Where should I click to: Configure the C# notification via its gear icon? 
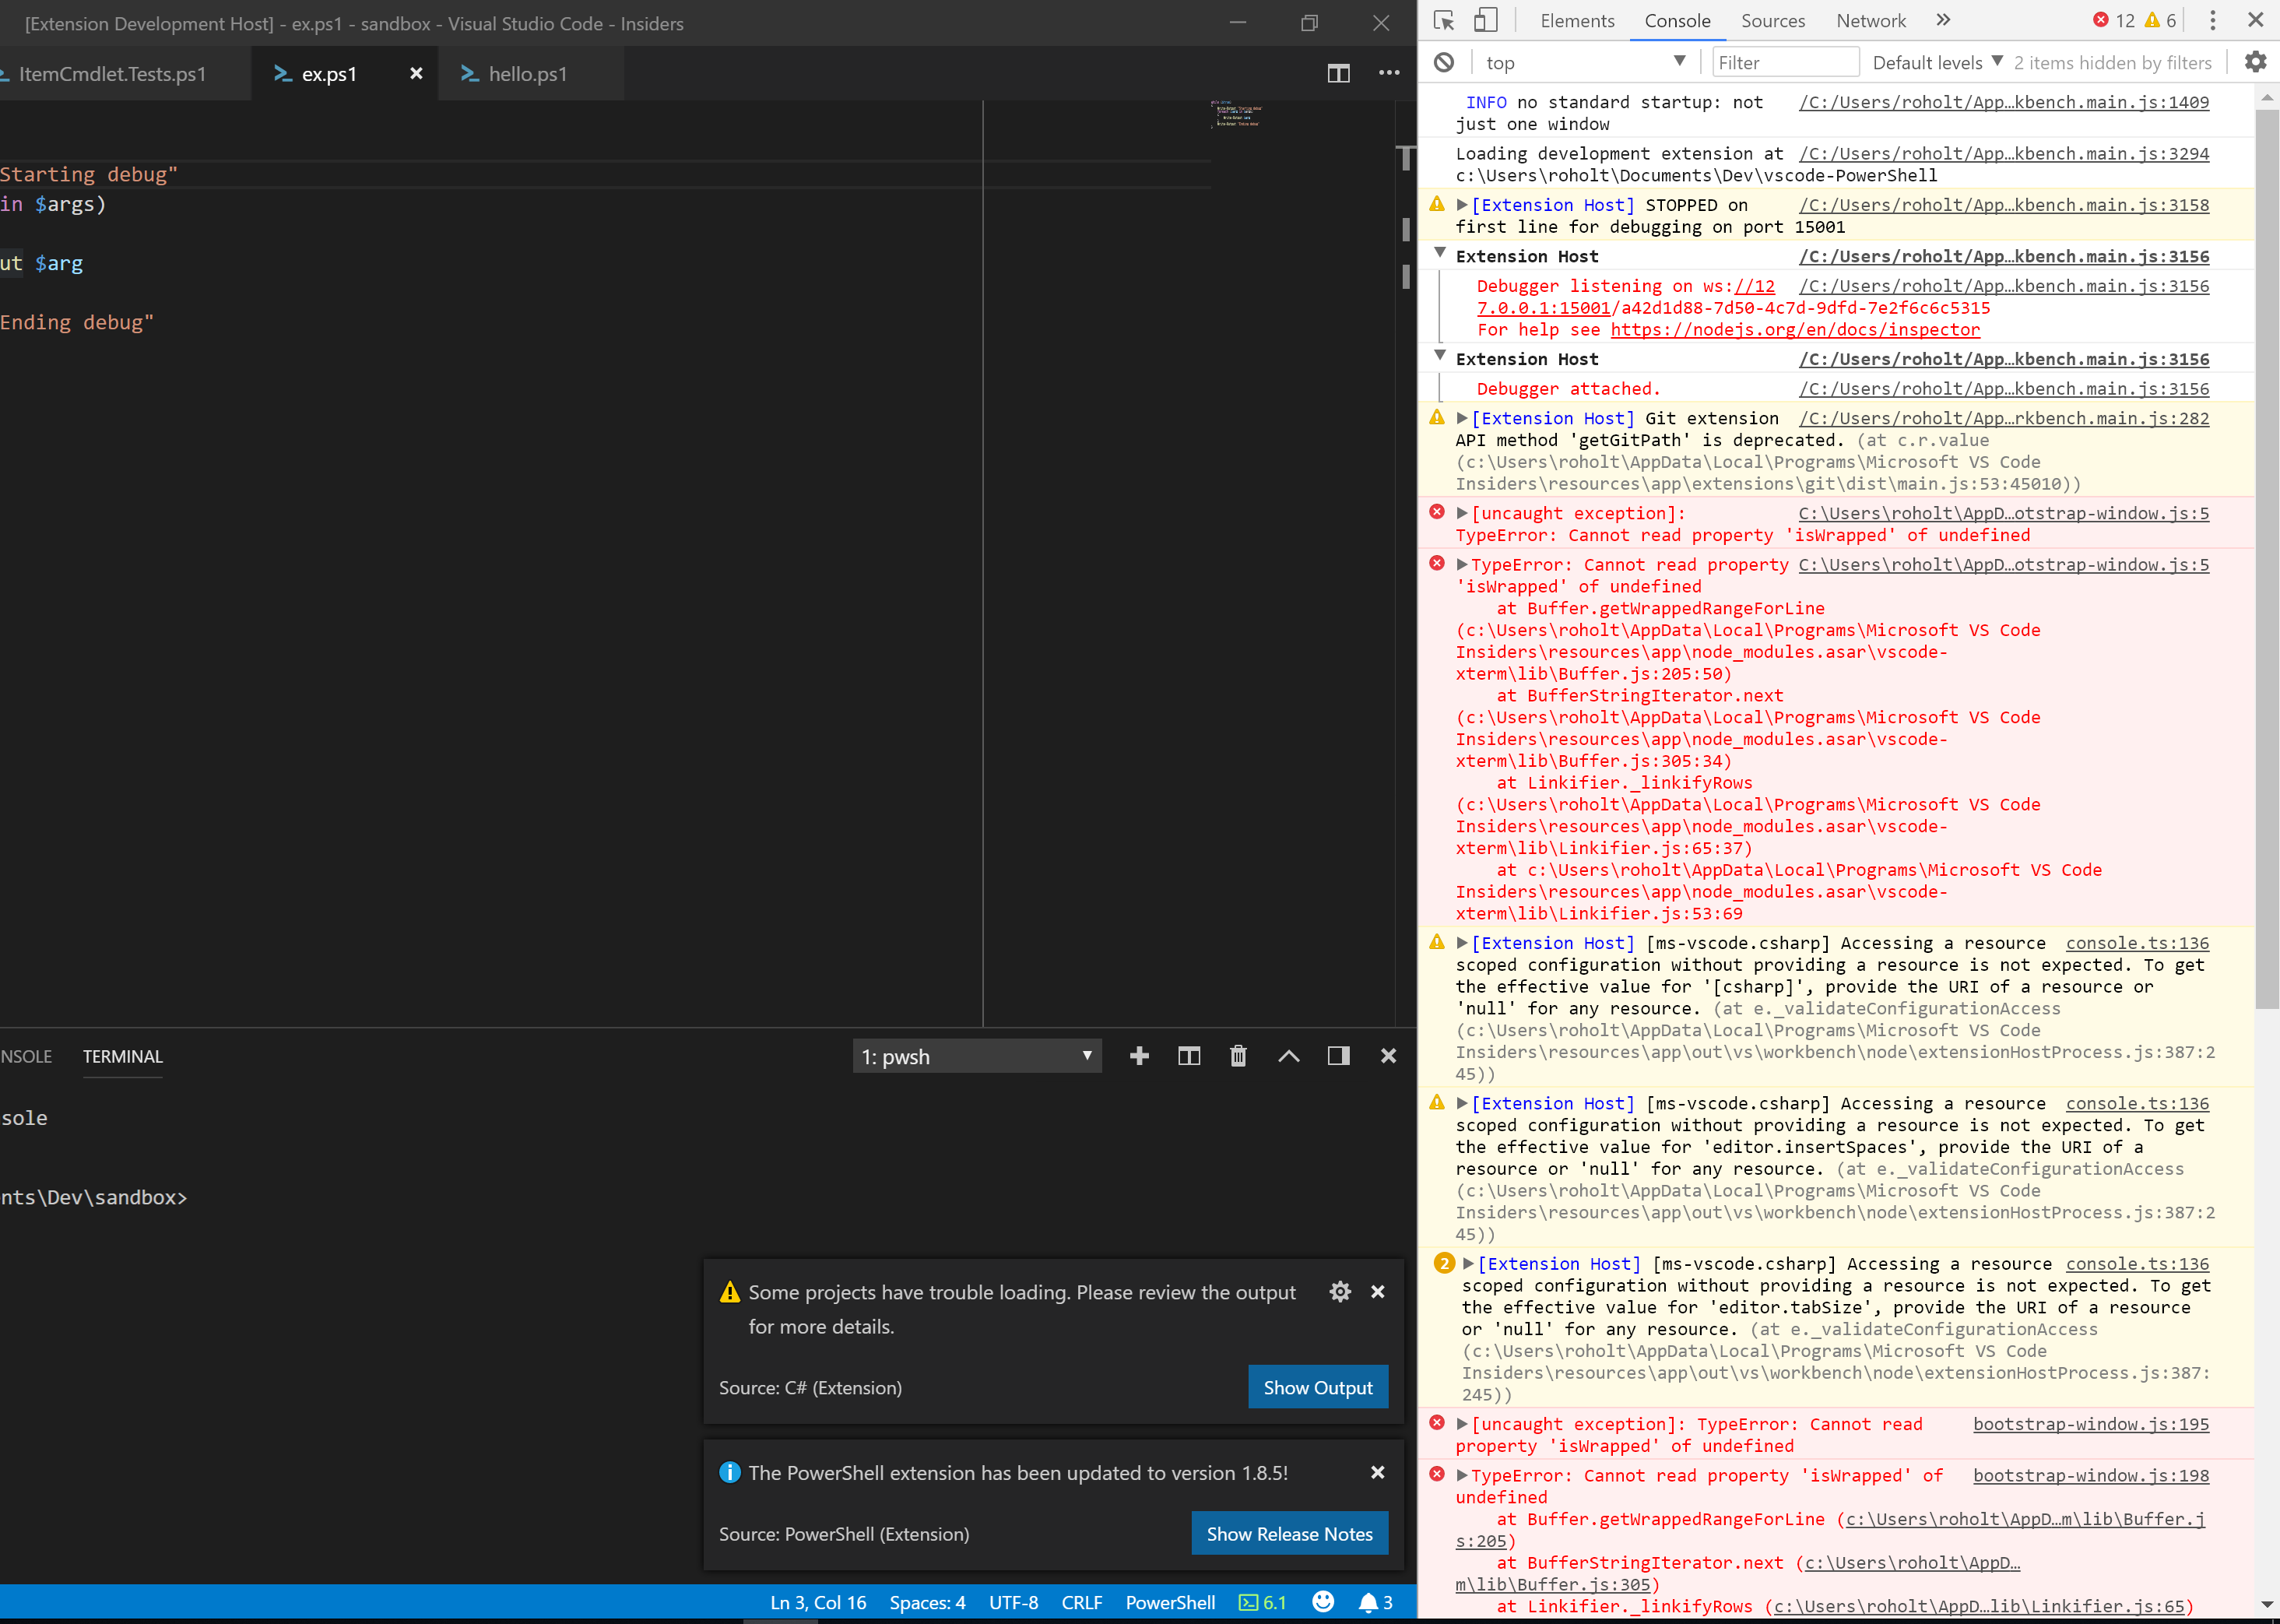(x=1340, y=1291)
